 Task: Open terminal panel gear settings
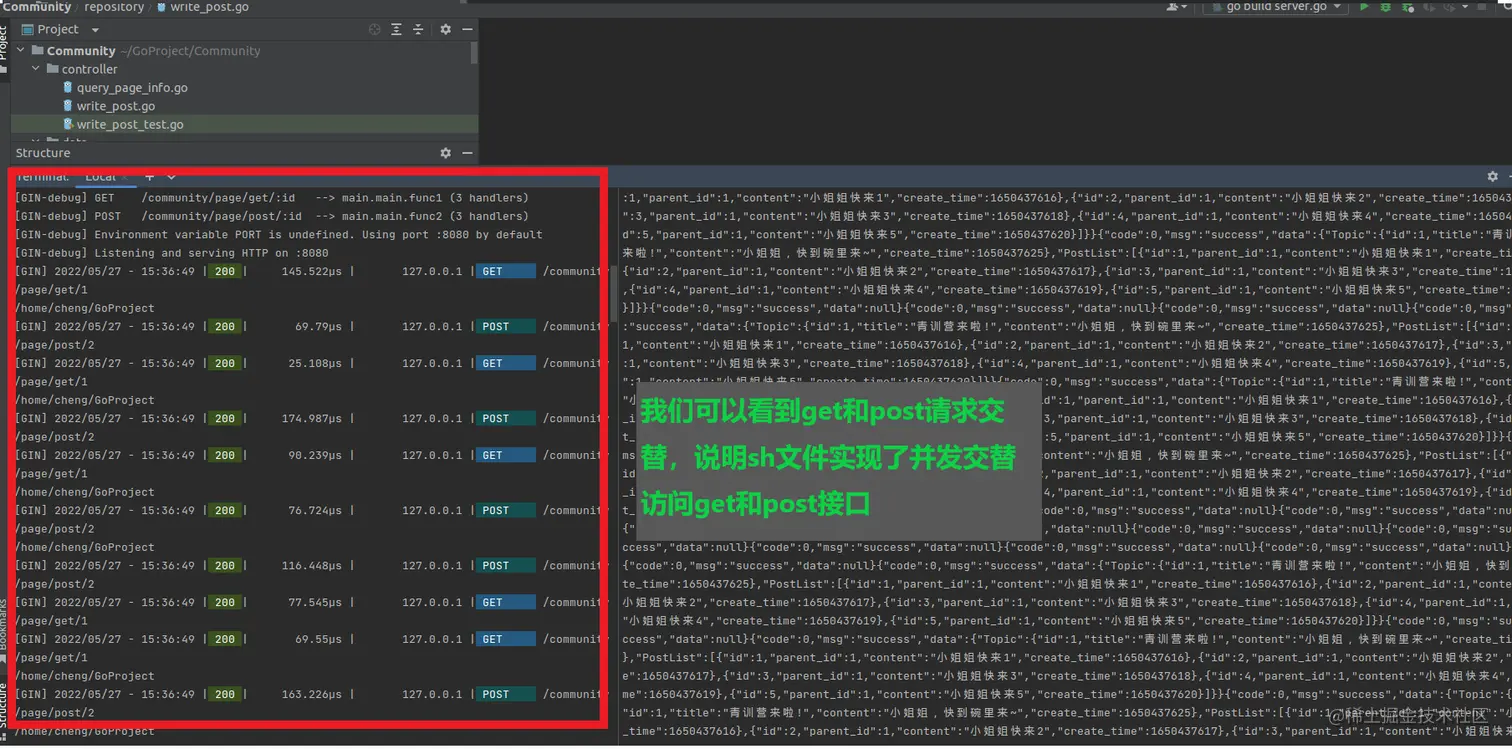point(1493,177)
